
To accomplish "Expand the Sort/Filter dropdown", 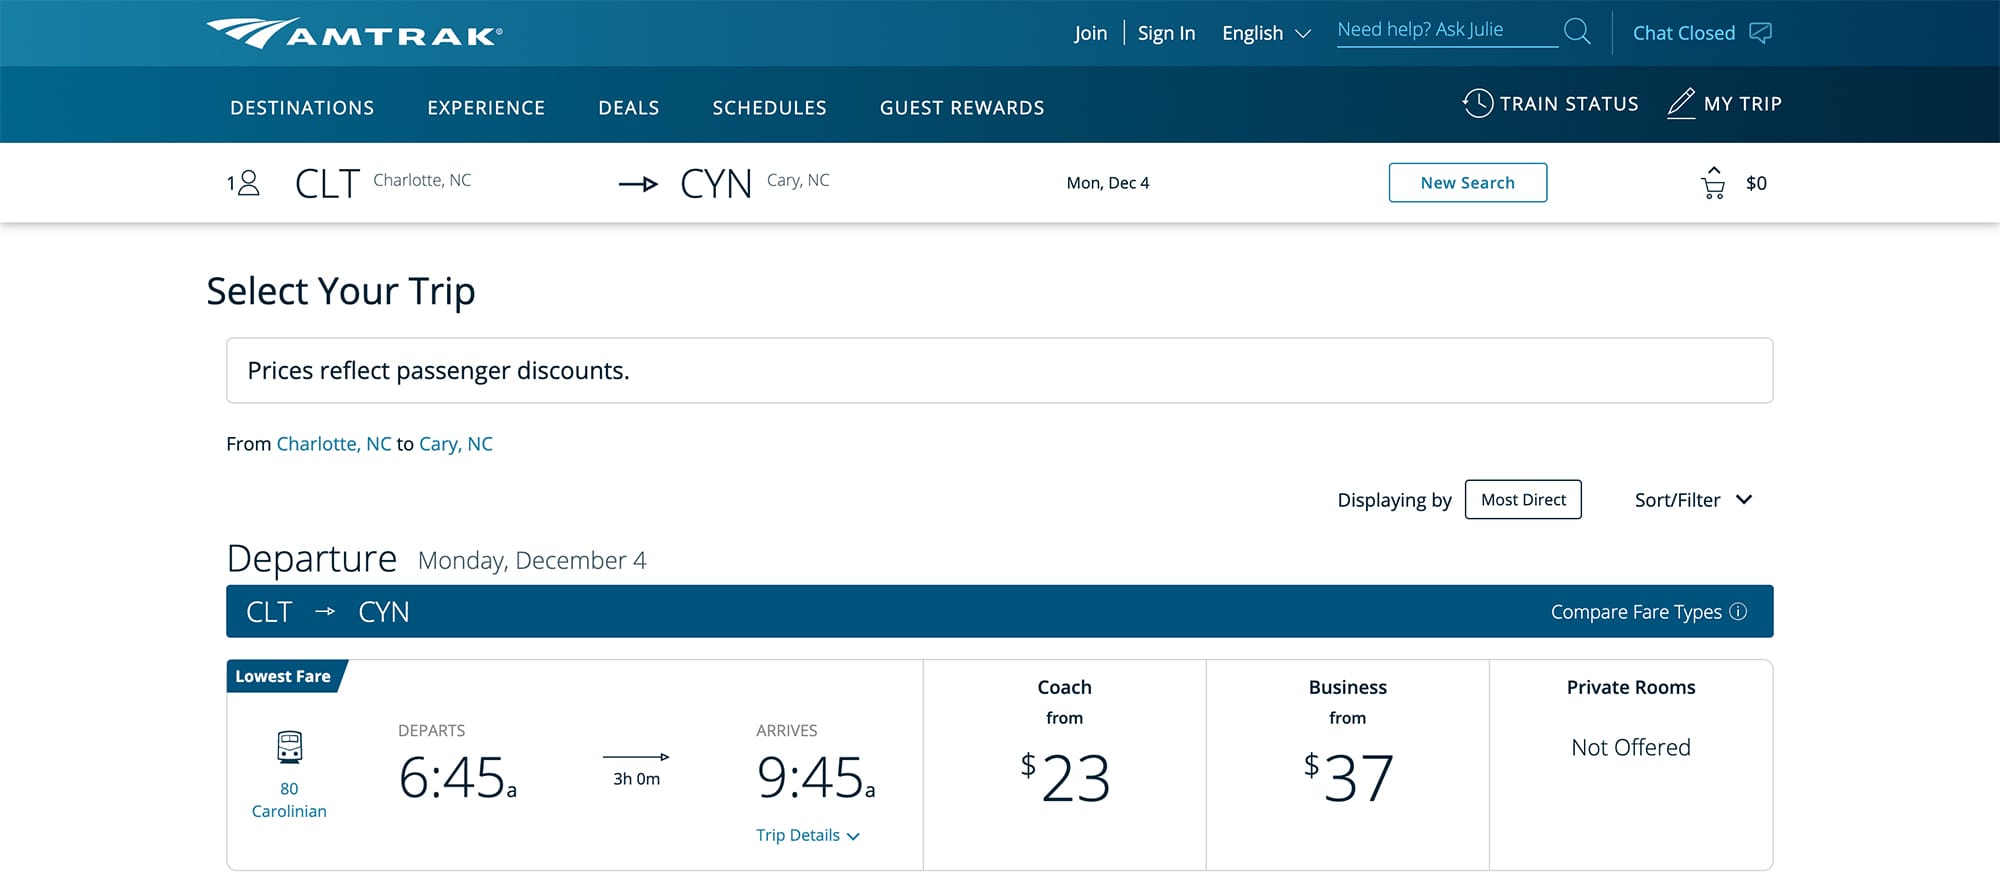I will (1693, 500).
